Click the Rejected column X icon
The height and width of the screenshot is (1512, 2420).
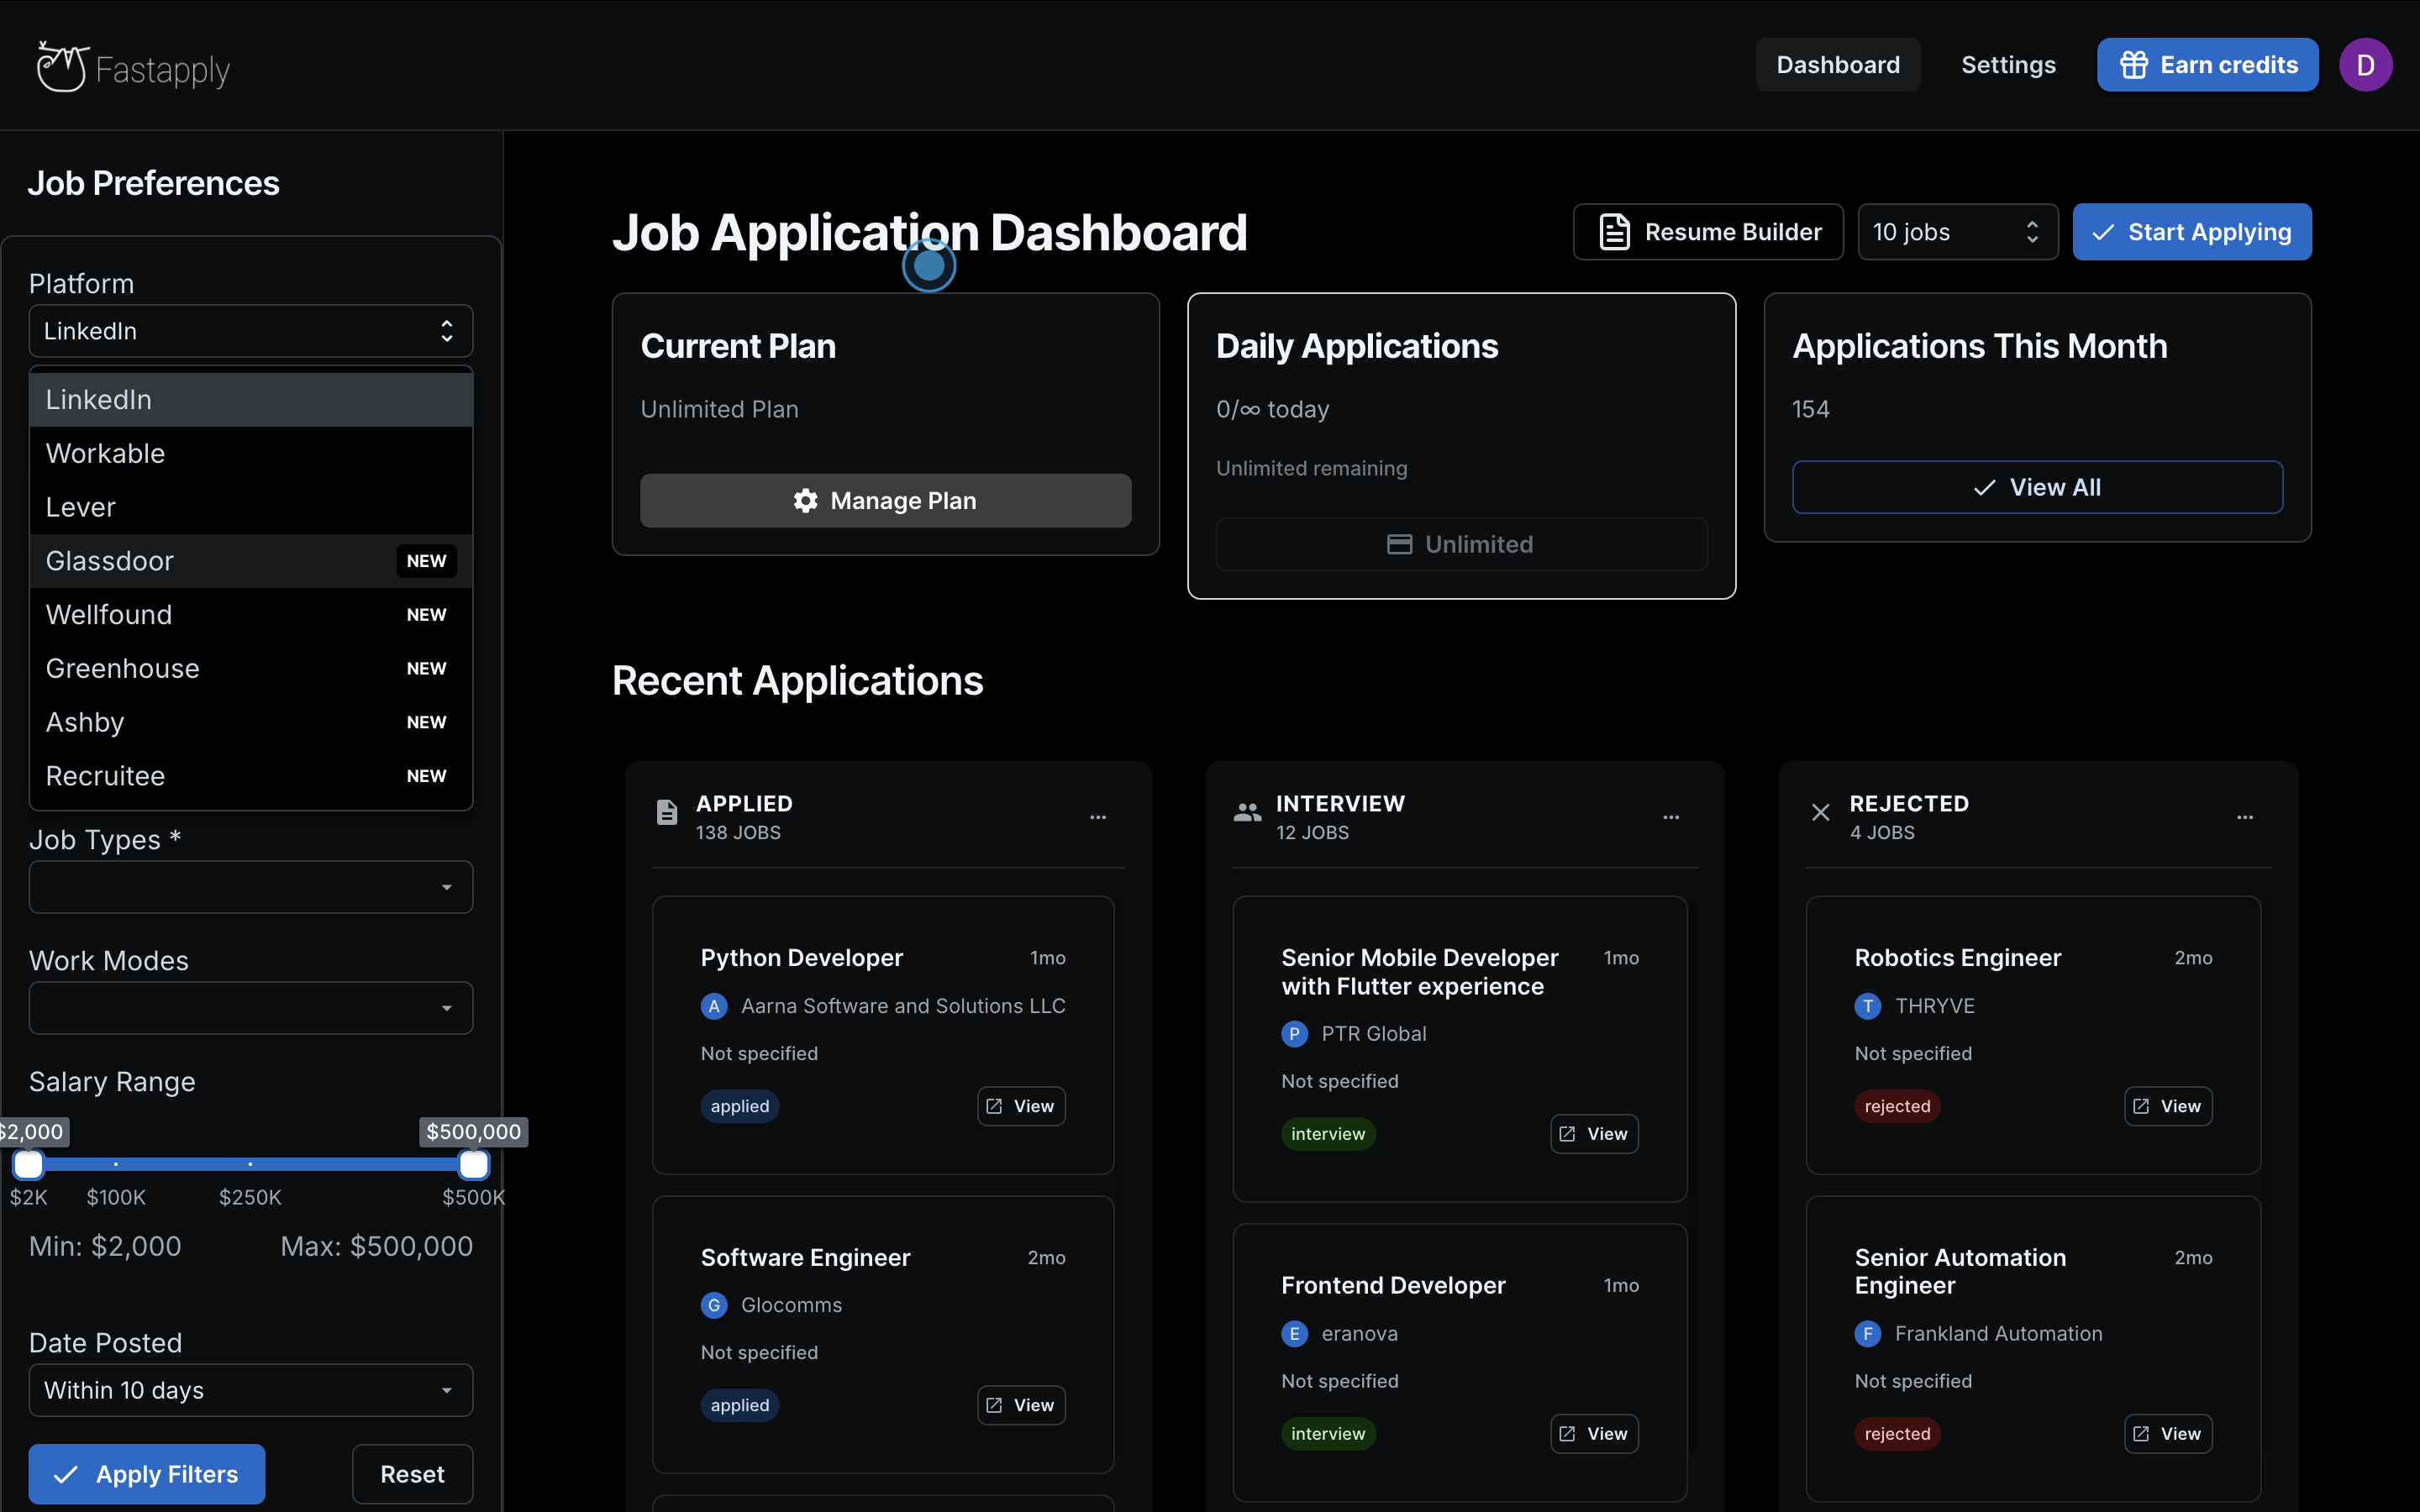click(1820, 812)
